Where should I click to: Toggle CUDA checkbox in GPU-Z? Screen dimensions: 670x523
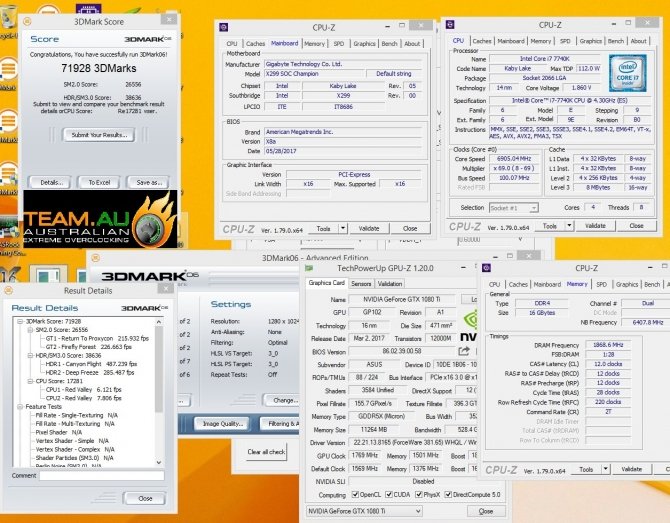click(389, 495)
